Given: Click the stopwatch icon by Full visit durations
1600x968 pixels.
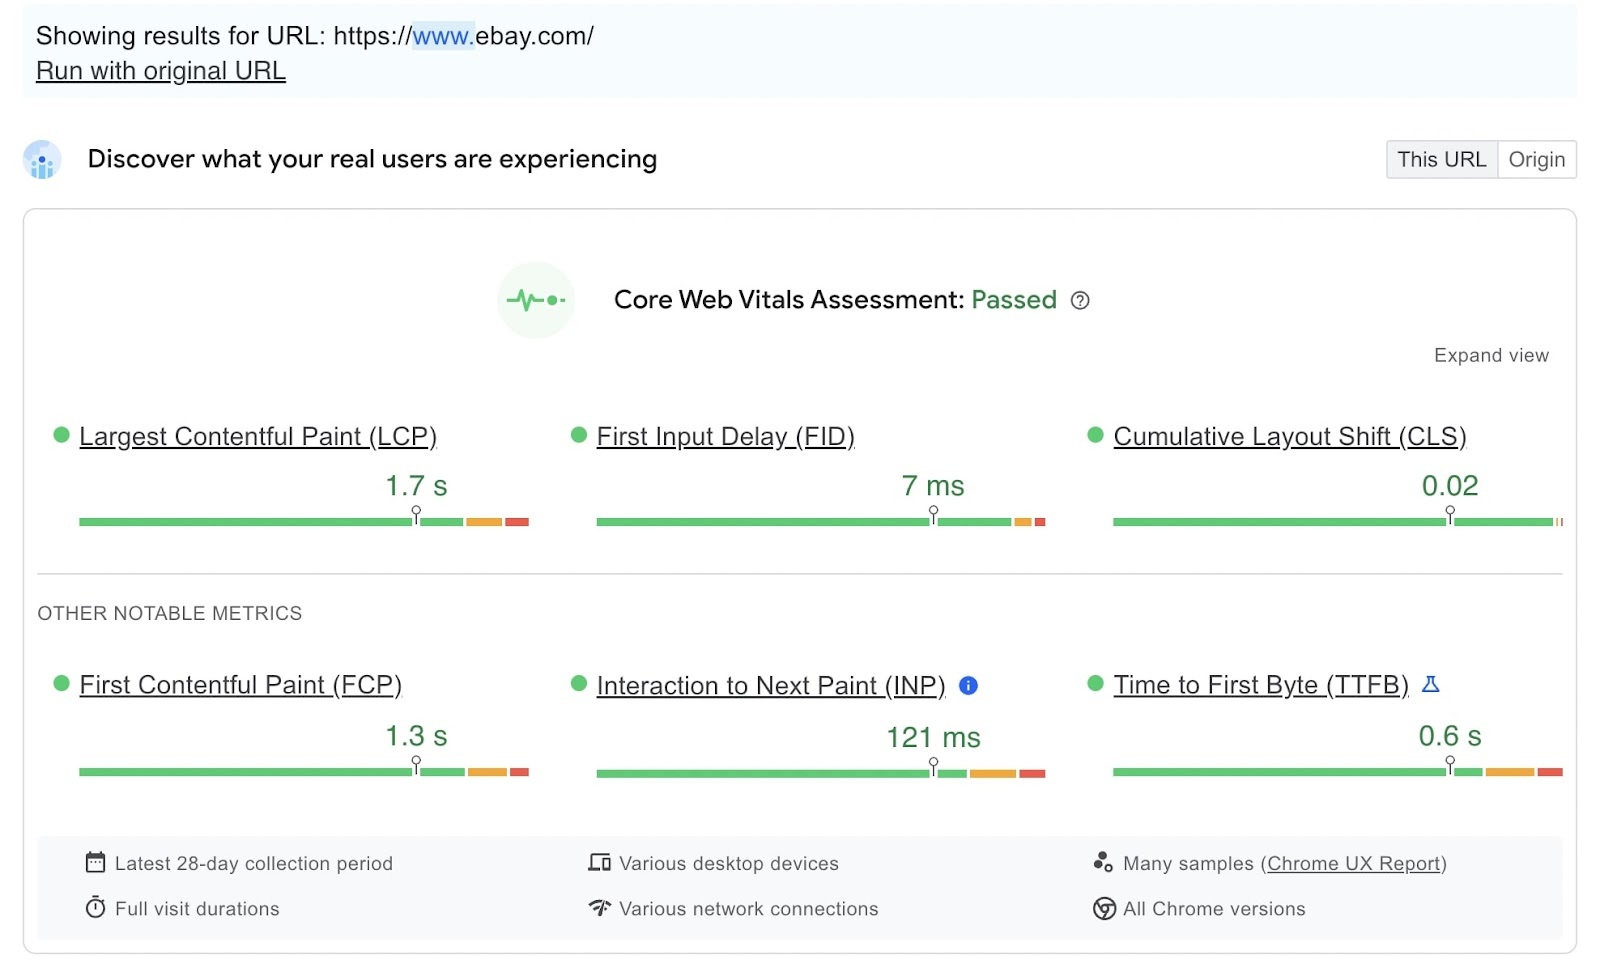Looking at the screenshot, I should 95,908.
